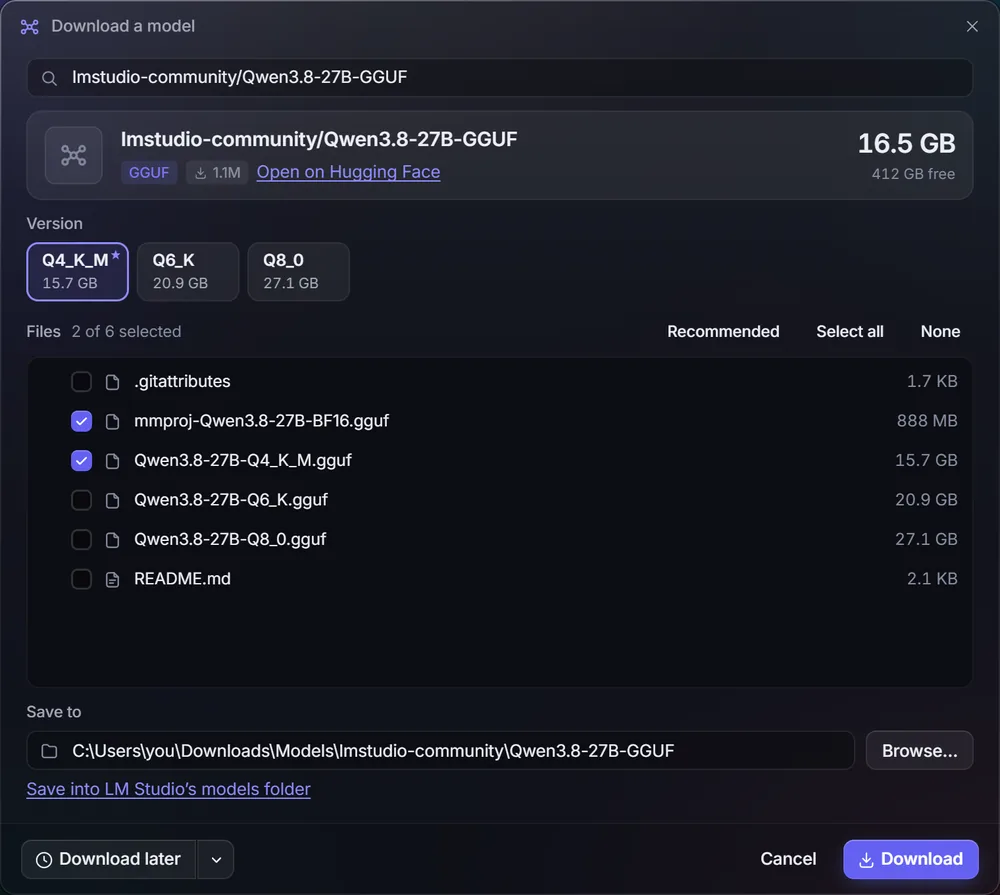Screen dimensions: 1000x895
Task: Click the '888 MB' size value
Action: pyautogui.click(x=927, y=421)
